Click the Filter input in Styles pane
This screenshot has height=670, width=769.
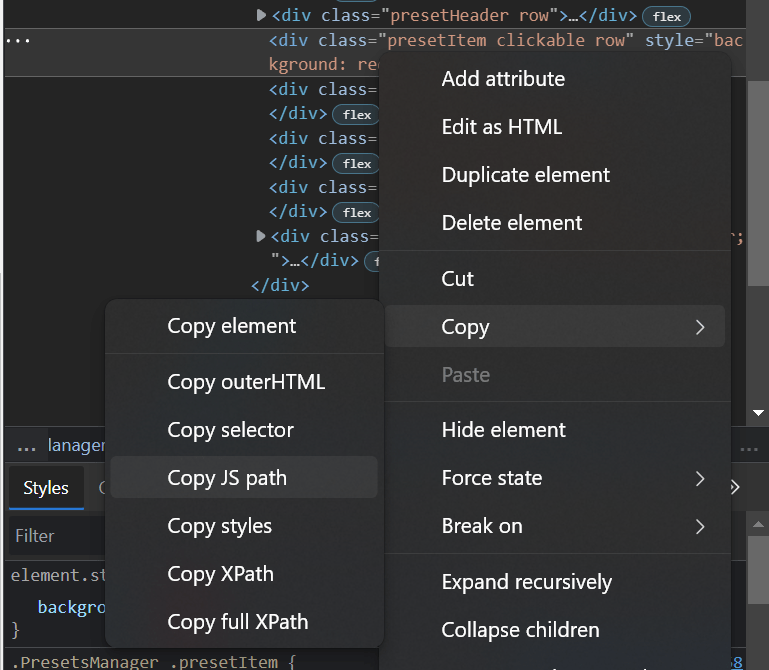tap(55, 536)
